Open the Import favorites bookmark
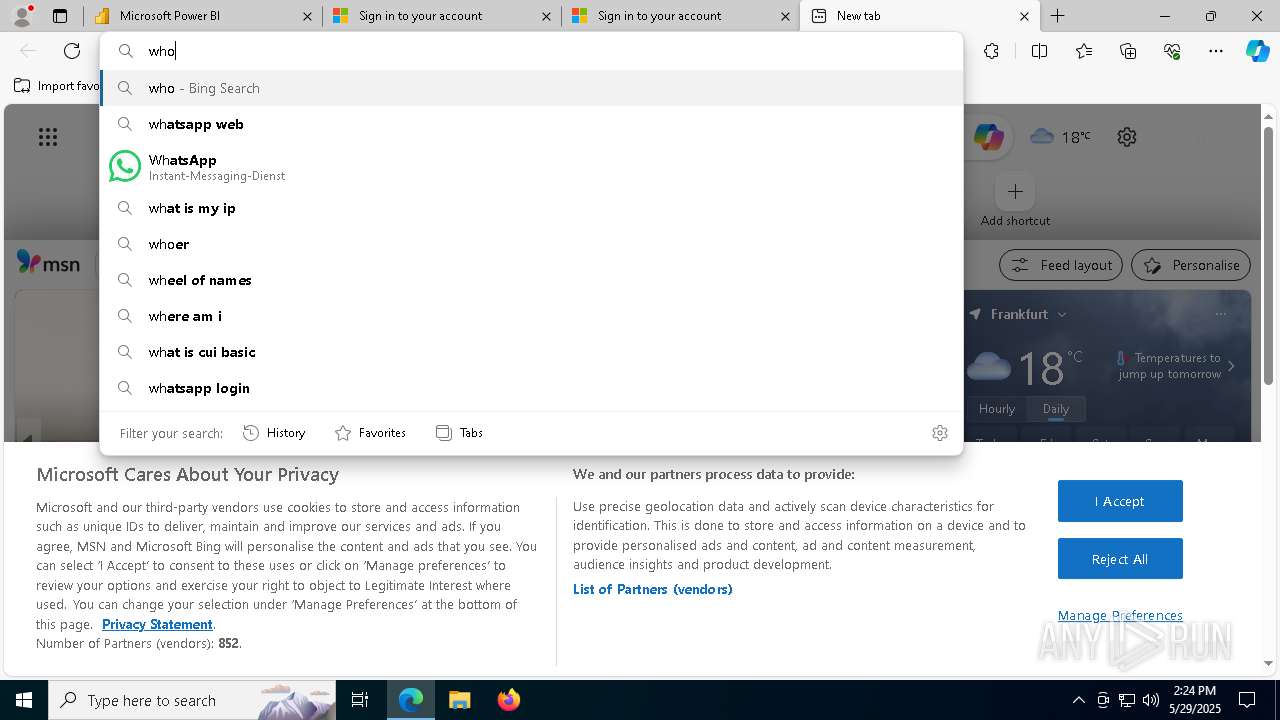The height and width of the screenshot is (720, 1280). pos(57,86)
